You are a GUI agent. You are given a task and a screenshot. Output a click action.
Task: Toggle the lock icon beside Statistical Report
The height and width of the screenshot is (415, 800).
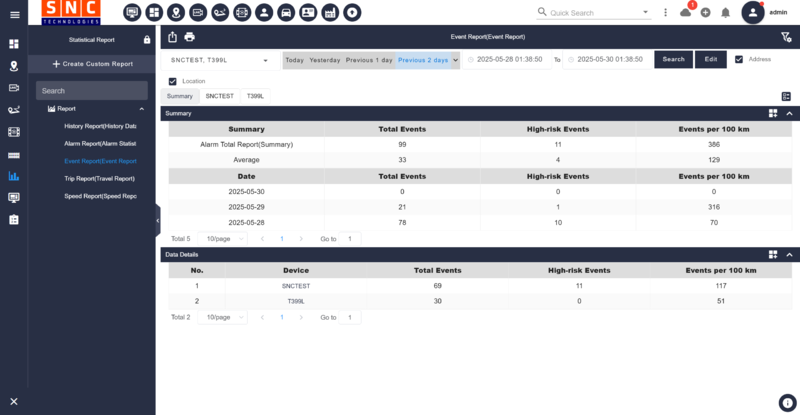147,40
